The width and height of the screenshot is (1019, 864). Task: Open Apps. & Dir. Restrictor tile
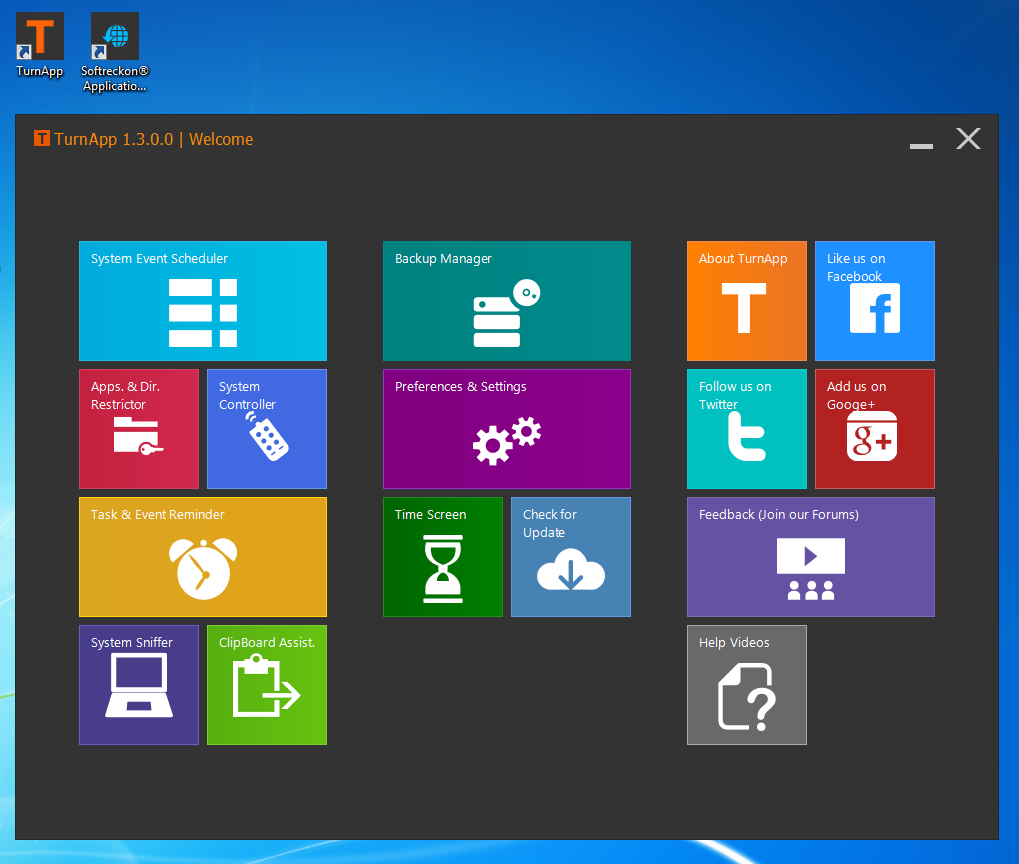click(139, 428)
